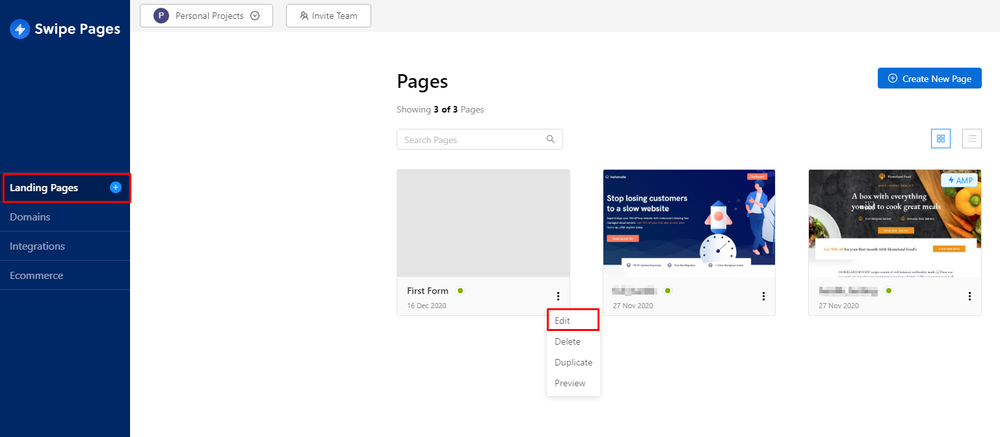The height and width of the screenshot is (437, 1000).
Task: Switch to grid view icon
Action: (941, 138)
